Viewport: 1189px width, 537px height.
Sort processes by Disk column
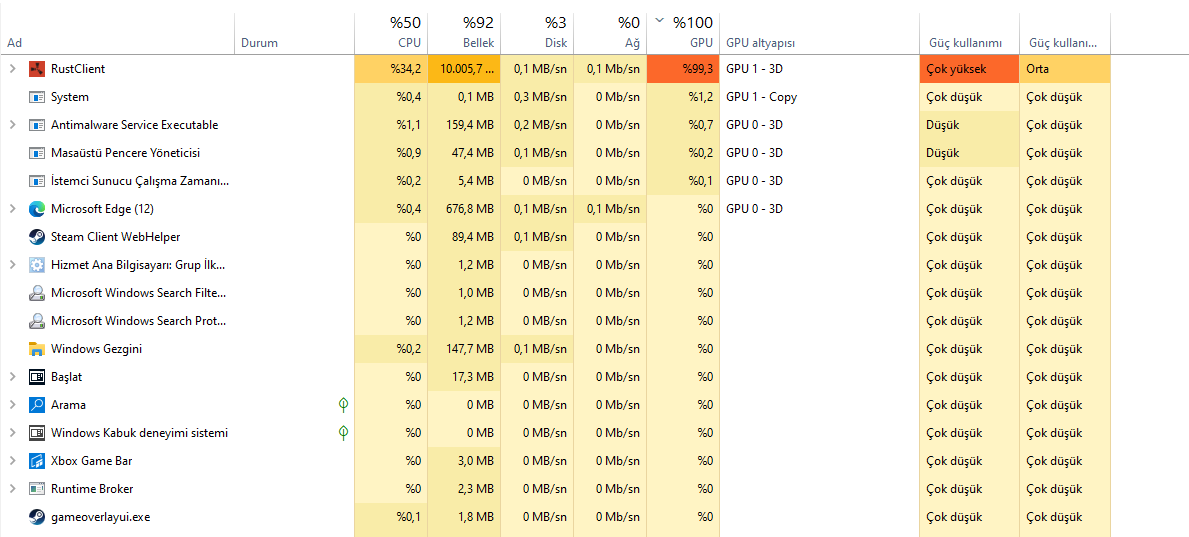pyautogui.click(x=537, y=33)
